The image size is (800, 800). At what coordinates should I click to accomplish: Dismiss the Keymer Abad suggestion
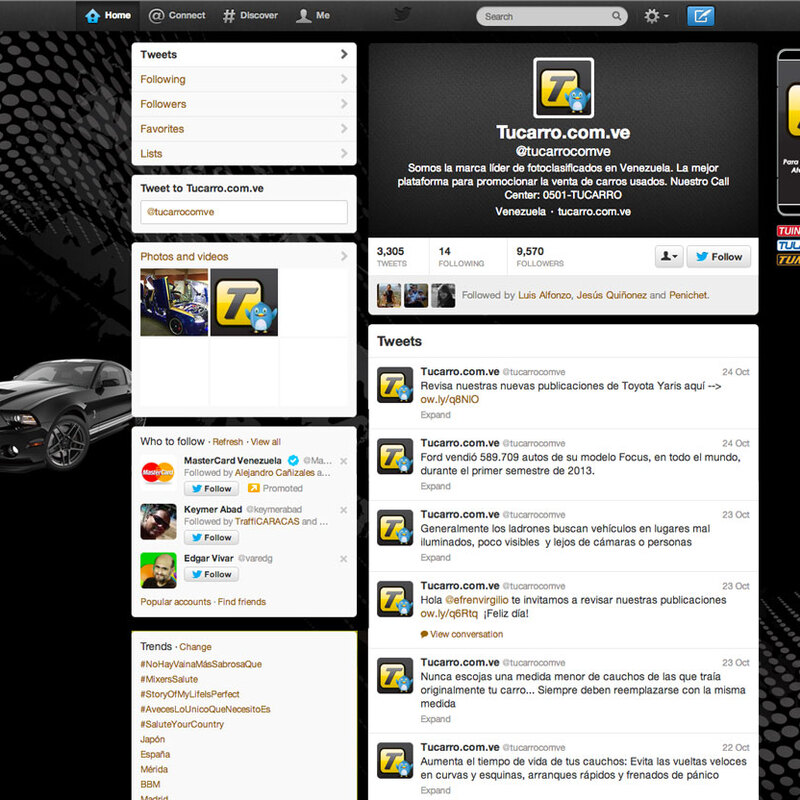coord(343,510)
